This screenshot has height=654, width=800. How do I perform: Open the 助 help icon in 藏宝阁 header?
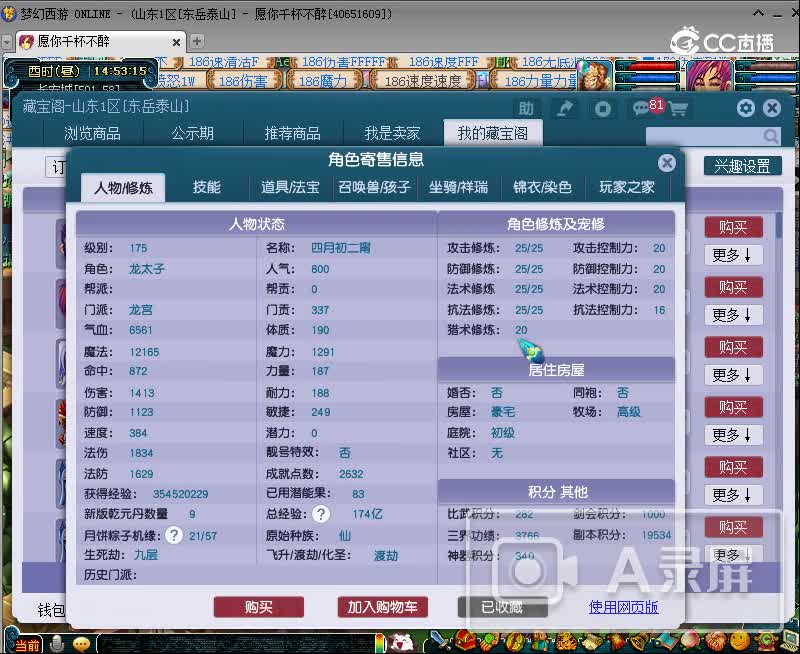pyautogui.click(x=527, y=109)
